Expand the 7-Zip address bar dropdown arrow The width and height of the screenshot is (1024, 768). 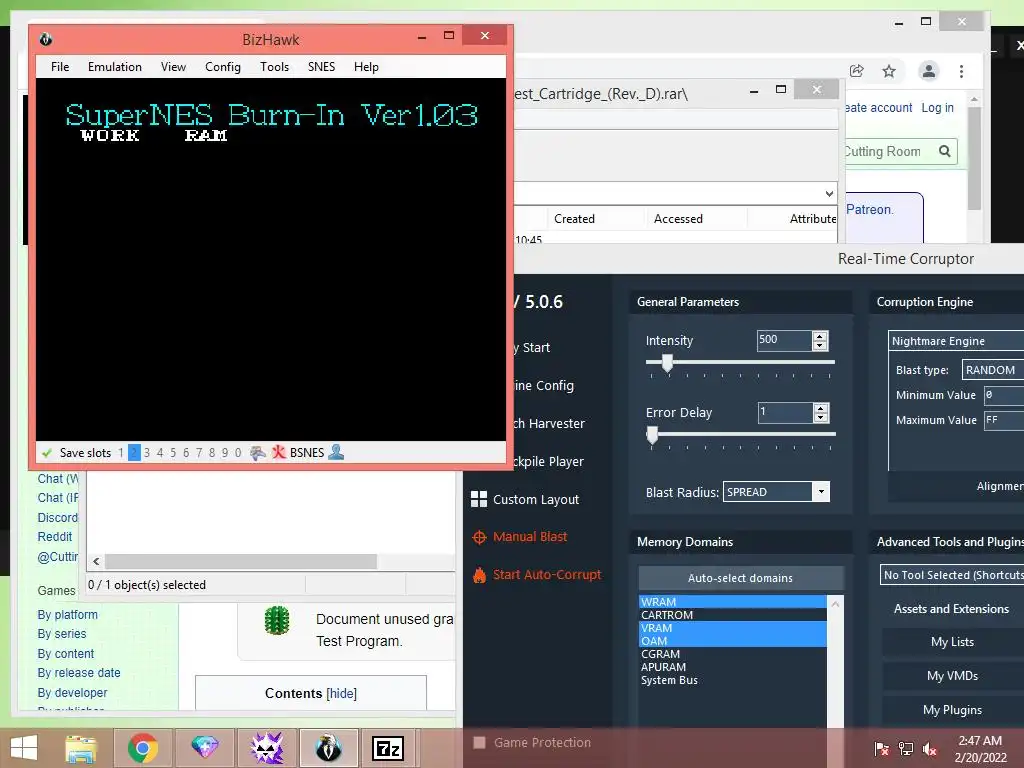pos(829,193)
